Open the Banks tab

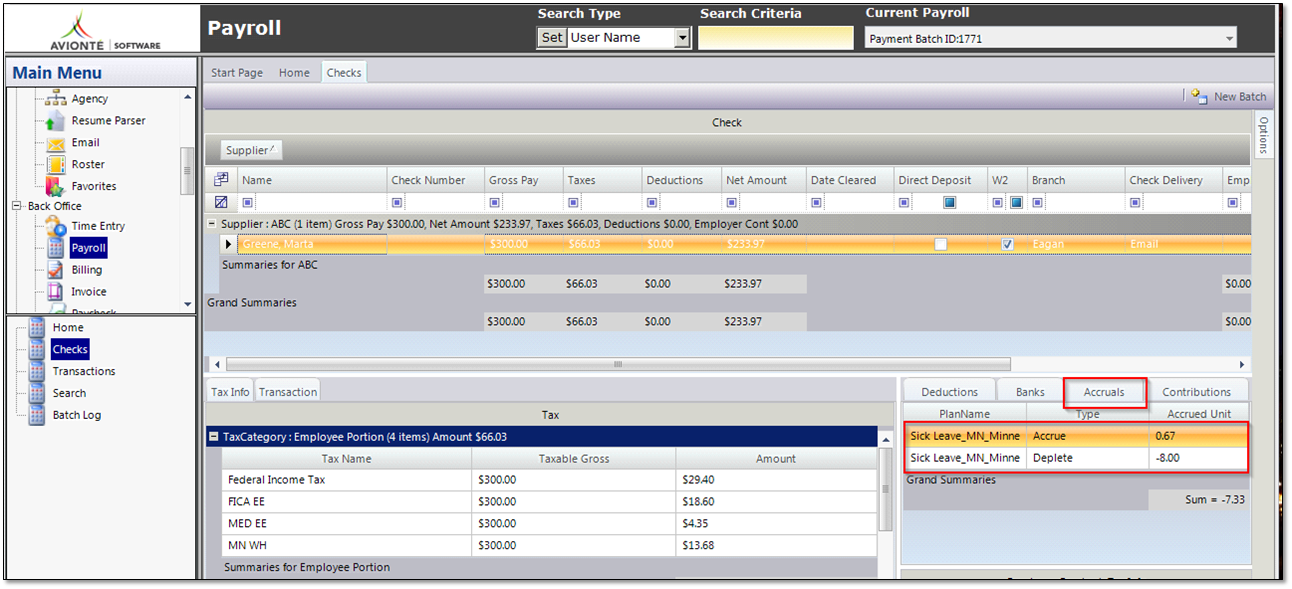click(x=1030, y=392)
